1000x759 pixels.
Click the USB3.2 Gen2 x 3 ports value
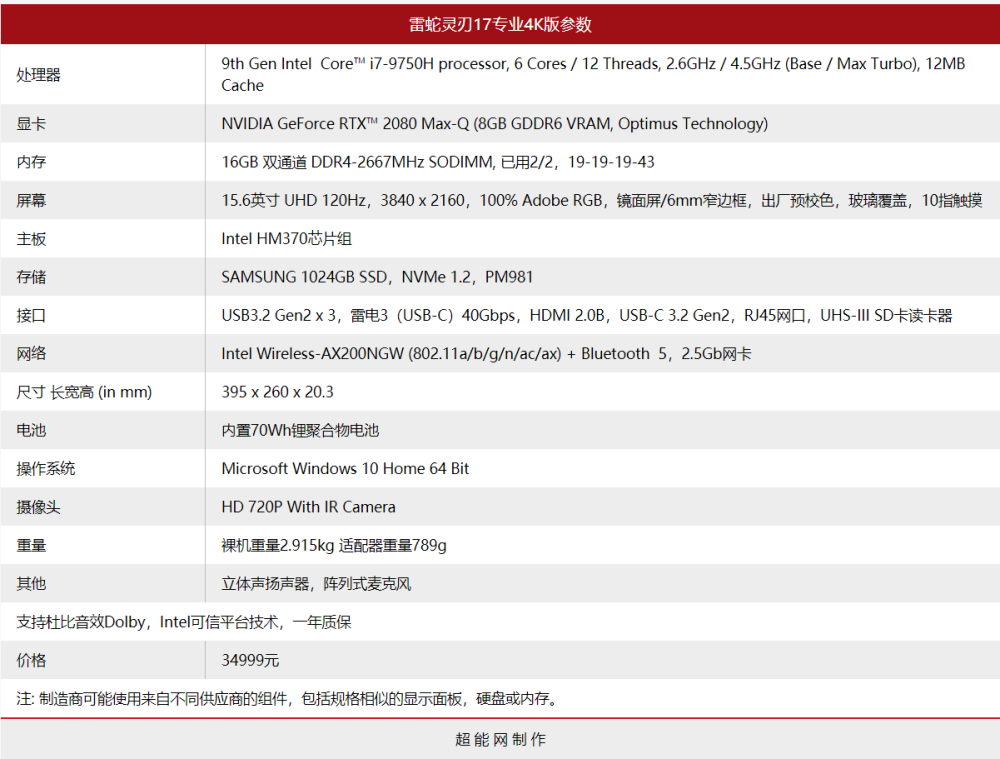click(x=587, y=315)
